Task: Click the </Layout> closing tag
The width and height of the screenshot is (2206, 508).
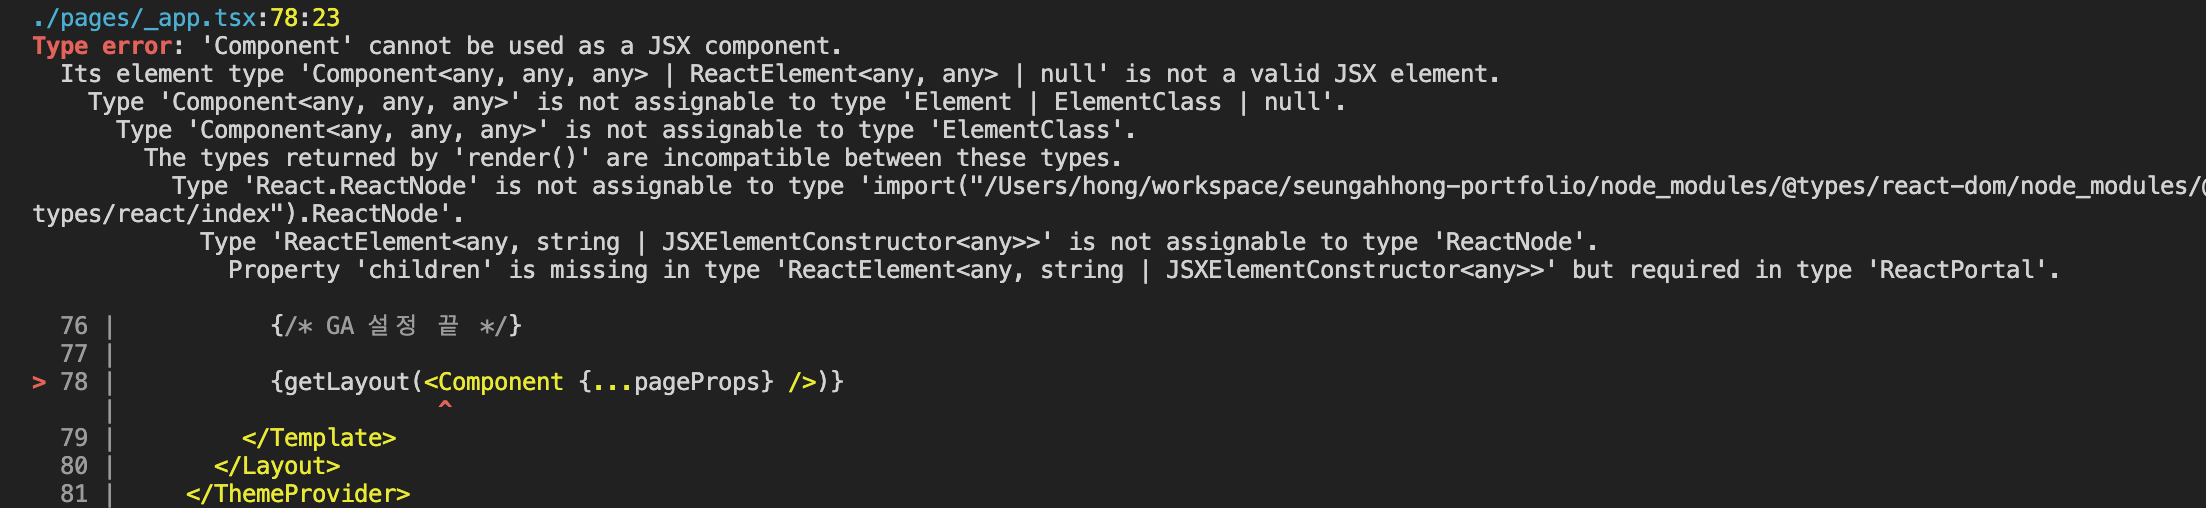Action: [x=277, y=466]
